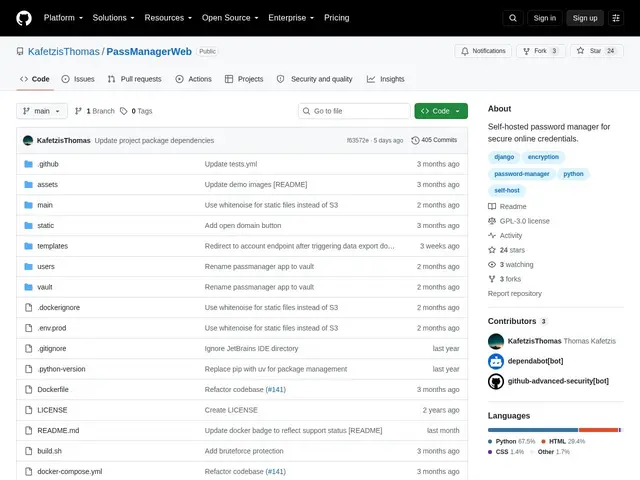
Task: Open the assets folder icon
Action: tap(28, 184)
